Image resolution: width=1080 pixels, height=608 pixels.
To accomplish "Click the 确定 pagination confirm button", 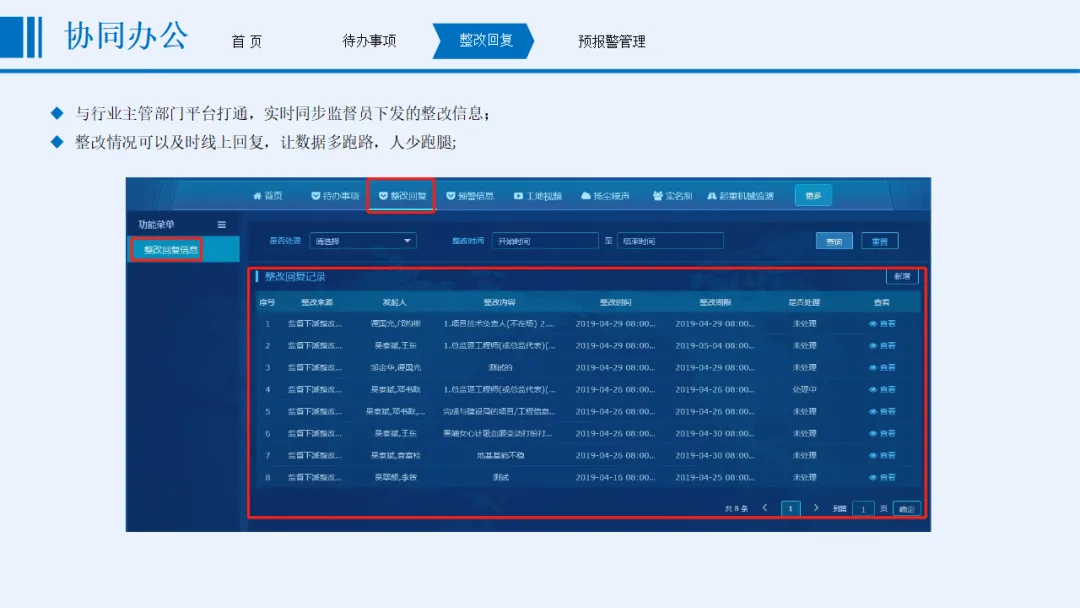I will (x=906, y=509).
